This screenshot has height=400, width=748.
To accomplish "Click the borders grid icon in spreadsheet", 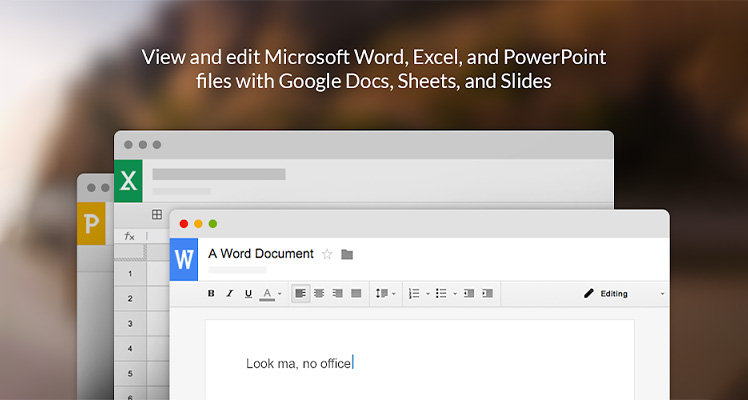I will tap(157, 215).
